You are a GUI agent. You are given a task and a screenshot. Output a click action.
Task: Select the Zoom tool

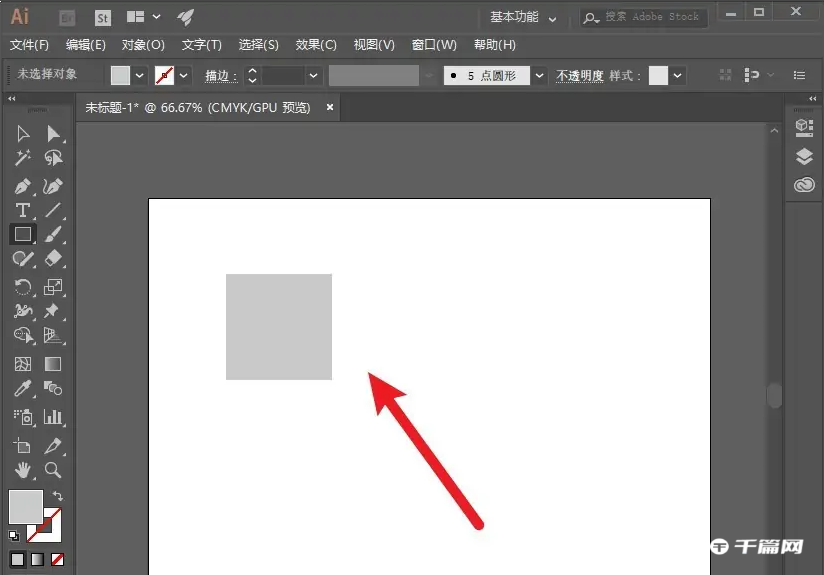pyautogui.click(x=53, y=470)
